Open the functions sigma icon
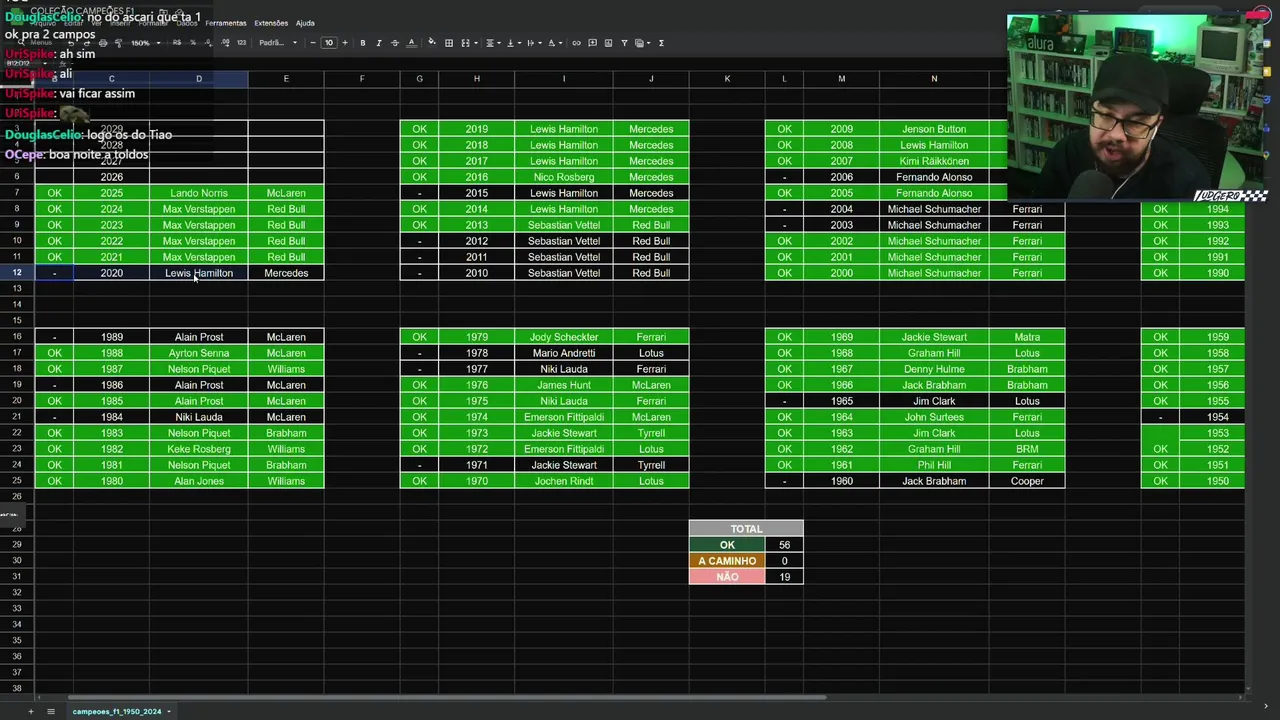Viewport: 1280px width, 720px height. pyautogui.click(x=662, y=43)
